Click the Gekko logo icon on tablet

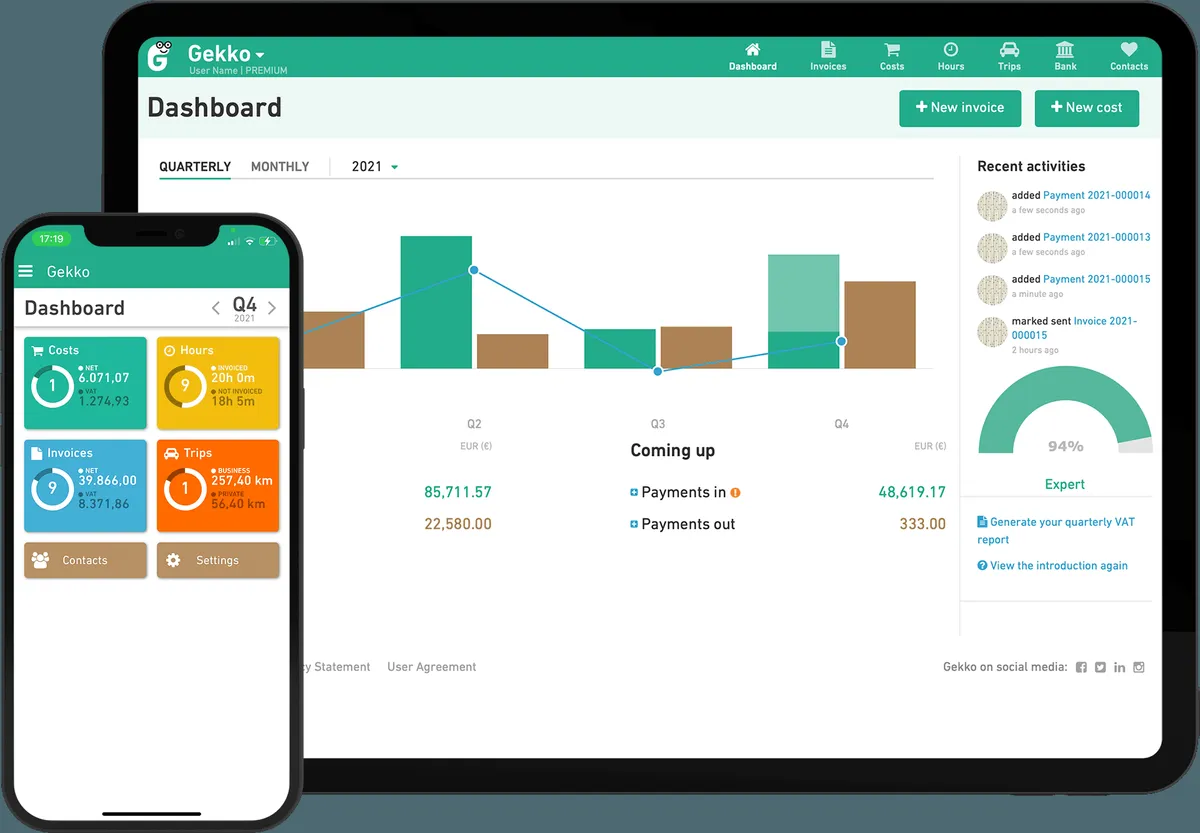[160, 56]
